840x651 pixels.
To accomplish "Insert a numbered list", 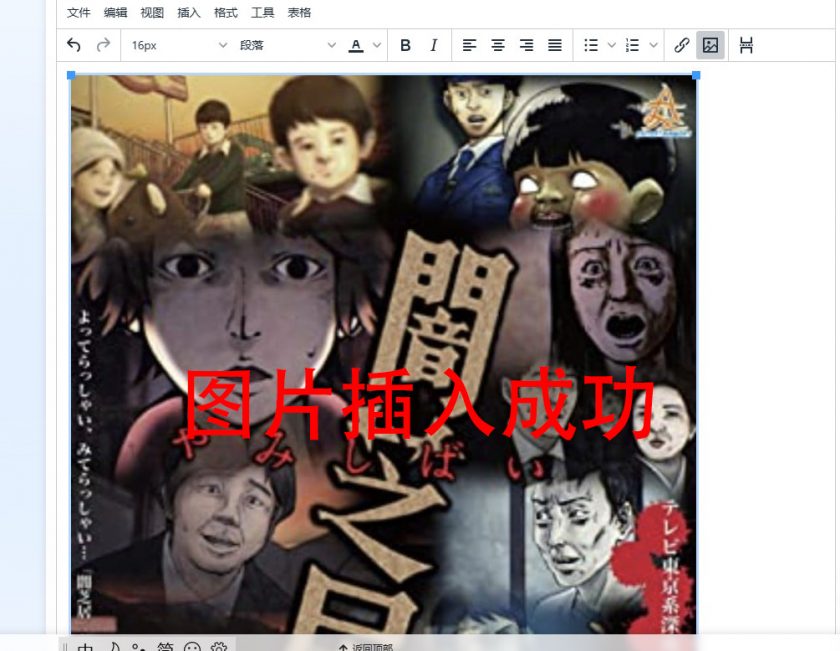I will coord(633,46).
